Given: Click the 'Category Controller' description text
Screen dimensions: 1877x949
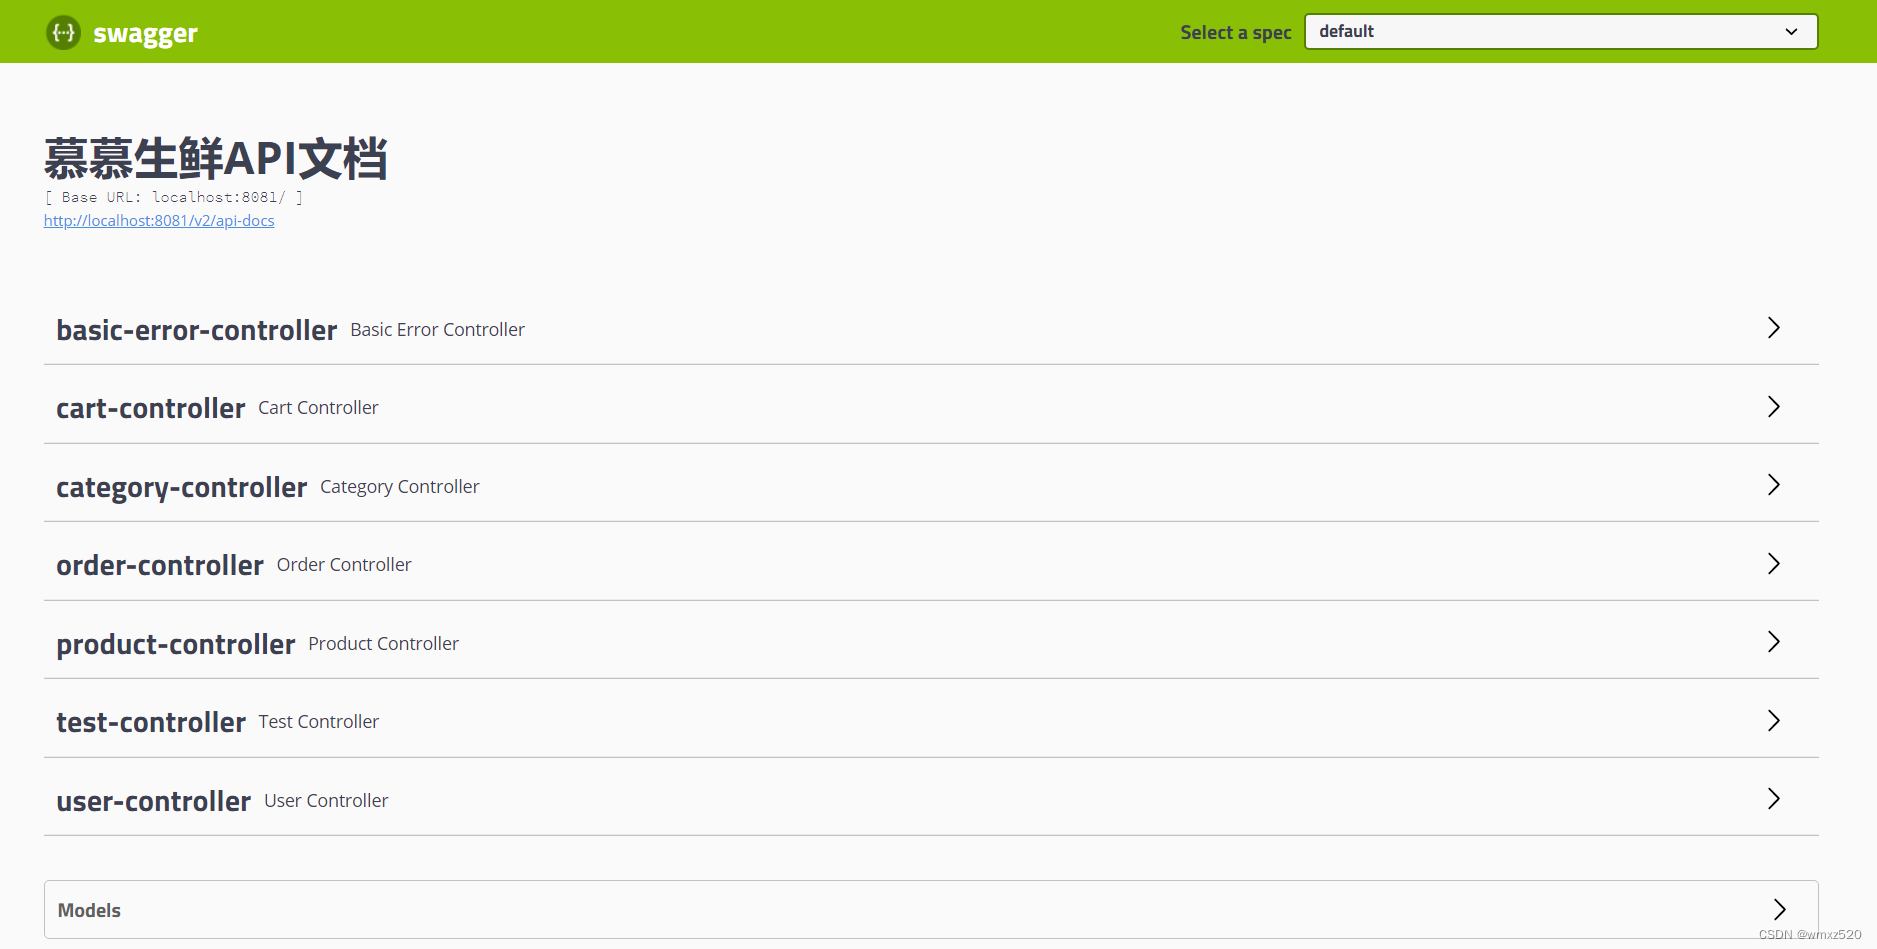Looking at the screenshot, I should tap(400, 487).
